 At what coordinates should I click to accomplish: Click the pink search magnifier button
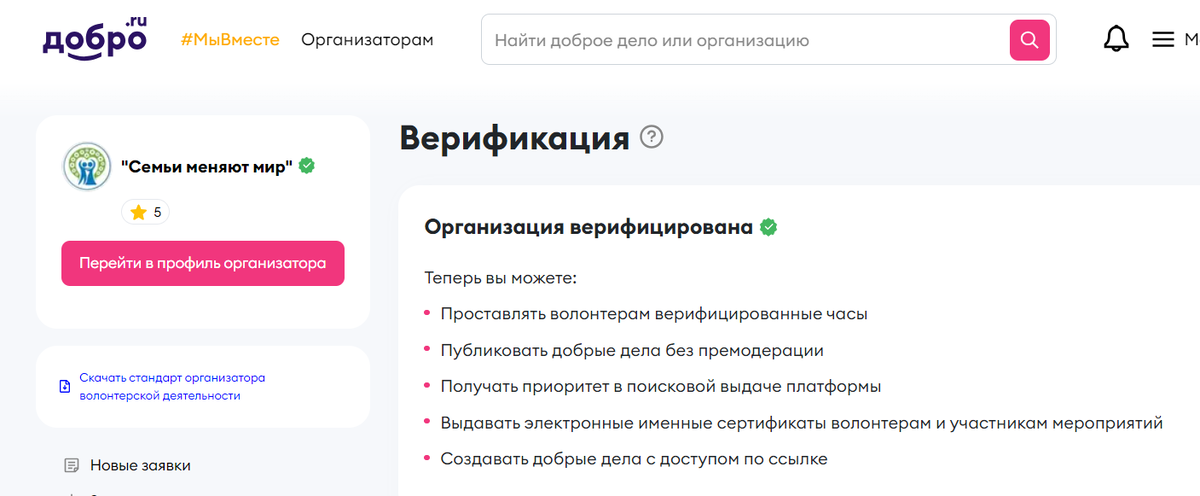tap(1029, 40)
